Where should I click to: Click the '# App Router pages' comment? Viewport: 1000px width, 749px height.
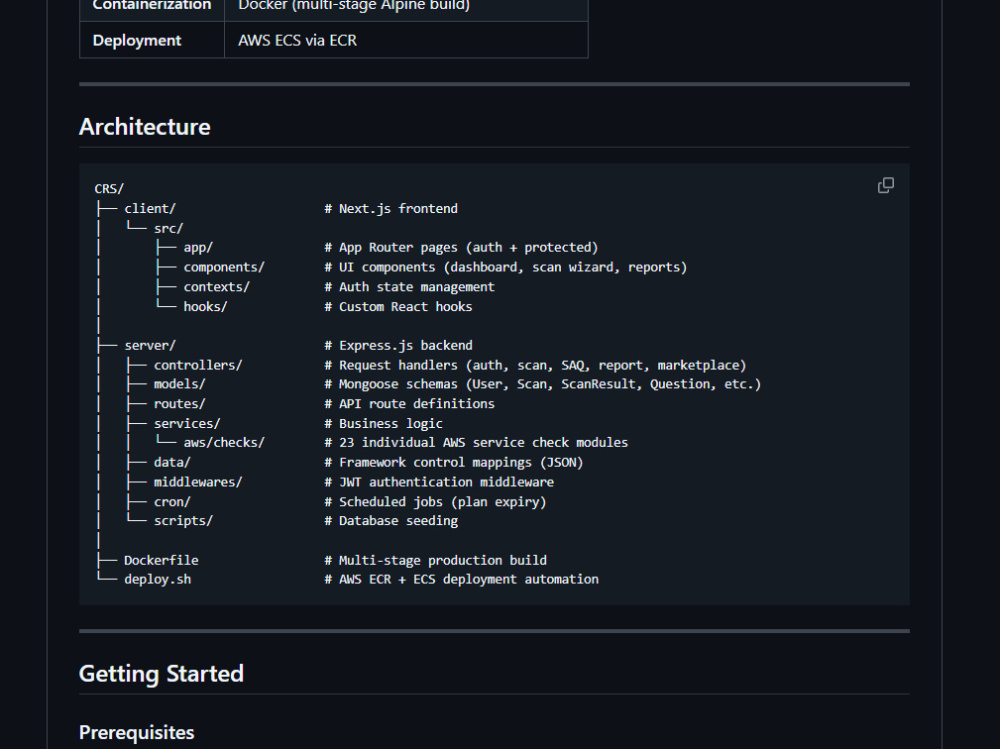coord(461,248)
